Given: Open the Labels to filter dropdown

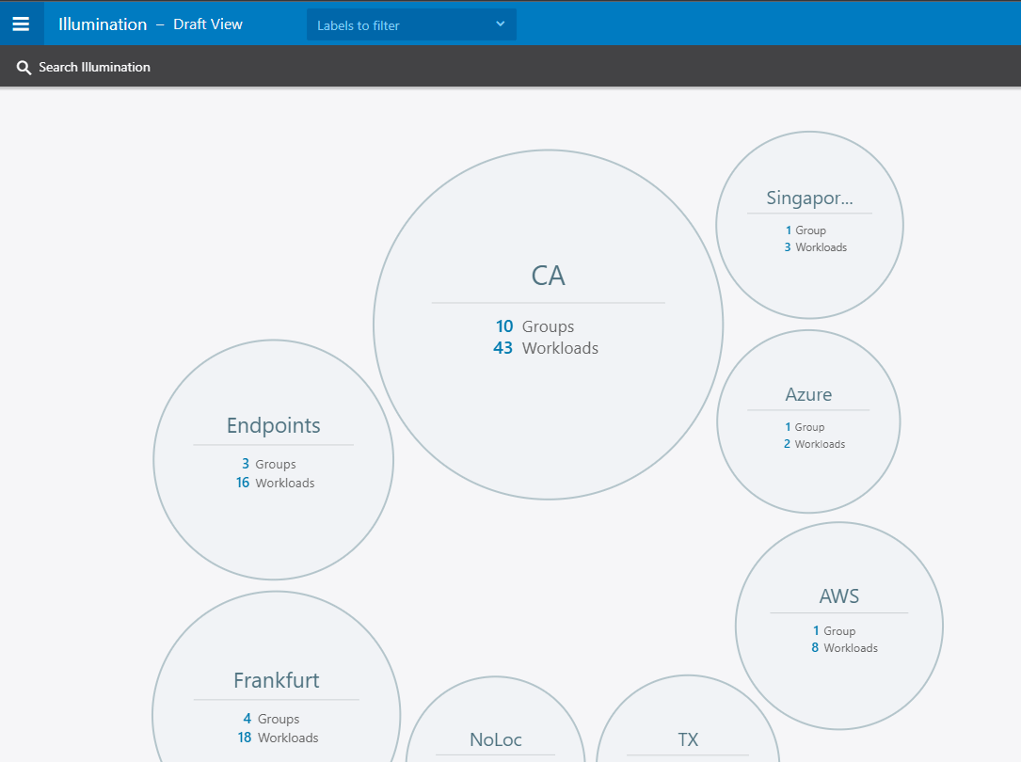Looking at the screenshot, I should click(411, 25).
